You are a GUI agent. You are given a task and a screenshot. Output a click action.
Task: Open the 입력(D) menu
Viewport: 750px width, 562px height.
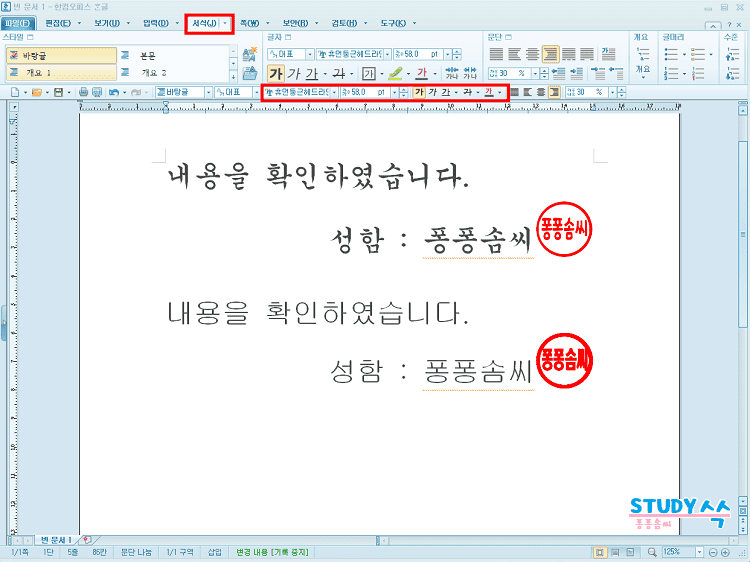coord(155,23)
